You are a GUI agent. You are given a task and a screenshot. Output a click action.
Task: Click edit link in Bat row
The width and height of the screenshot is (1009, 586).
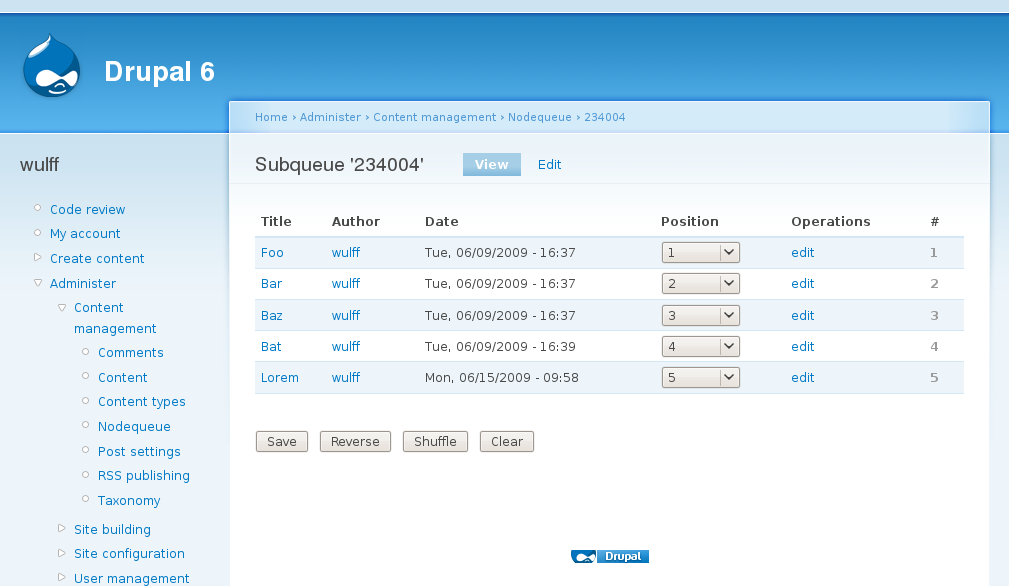click(x=802, y=347)
